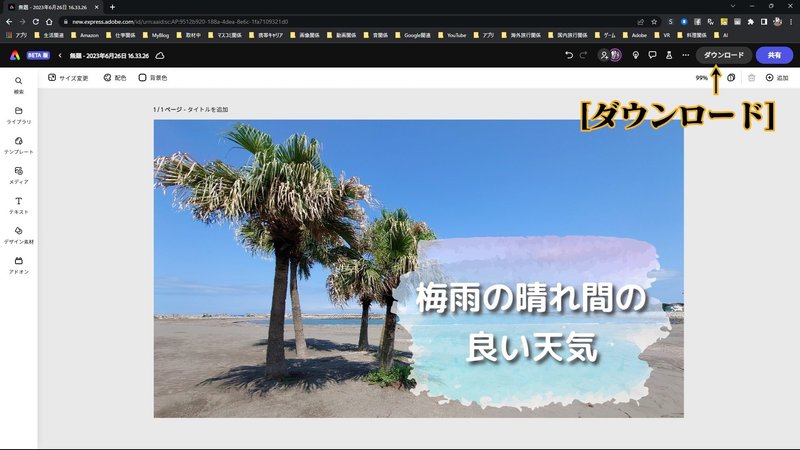
Task: Open the ゲーム bookmark folder
Action: (605, 35)
